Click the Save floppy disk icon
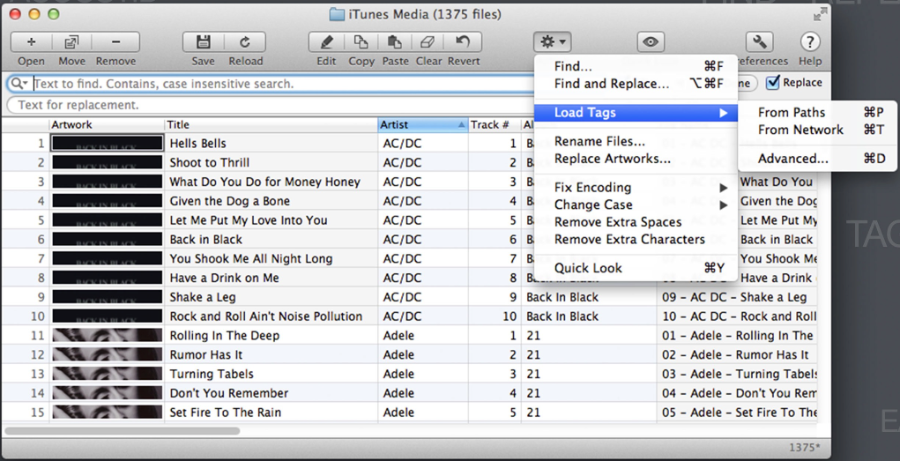Viewport: 900px width, 461px height. (203, 42)
